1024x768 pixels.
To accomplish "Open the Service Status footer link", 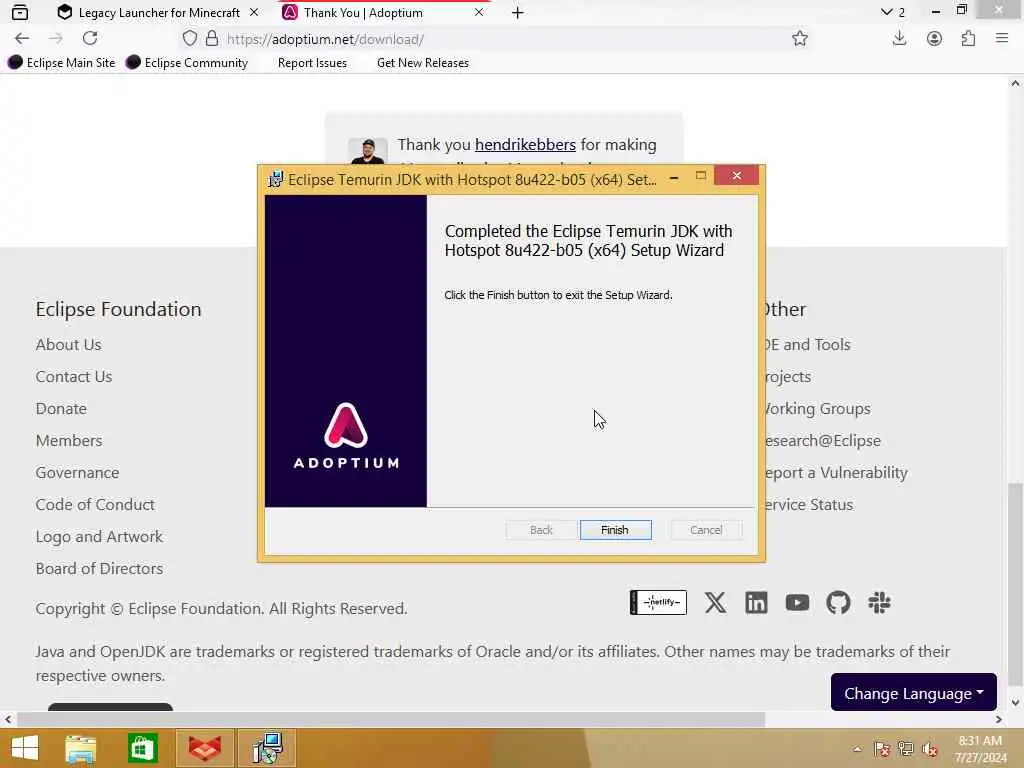I will [810, 504].
